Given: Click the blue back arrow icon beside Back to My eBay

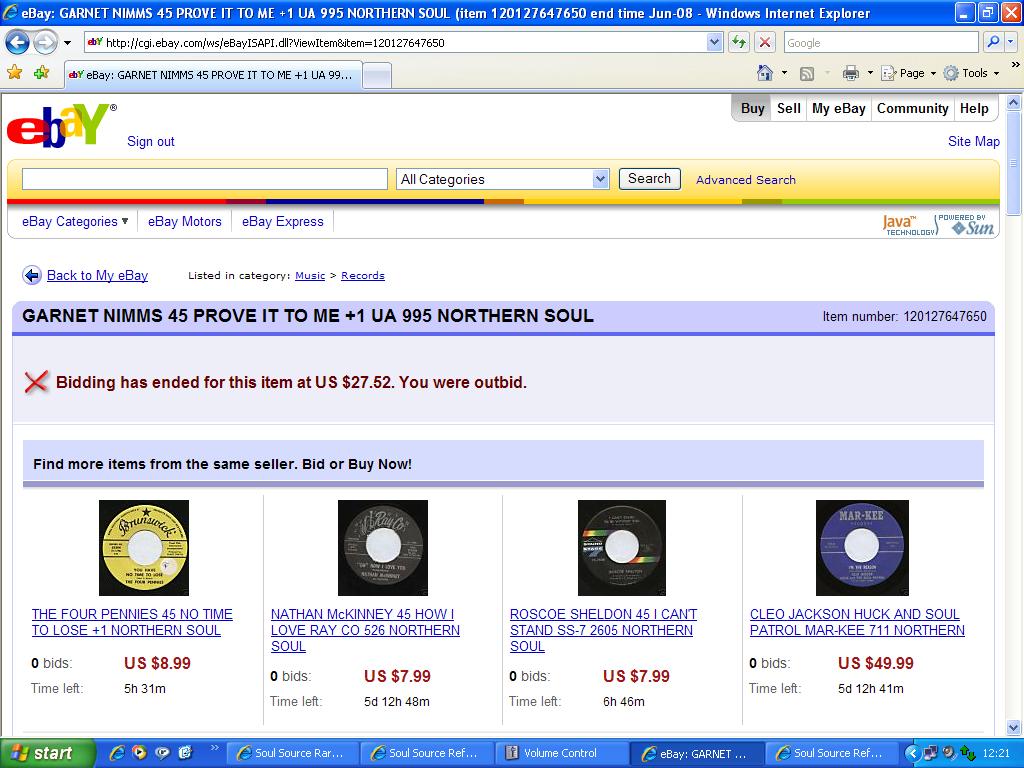Looking at the screenshot, I should pyautogui.click(x=31, y=276).
